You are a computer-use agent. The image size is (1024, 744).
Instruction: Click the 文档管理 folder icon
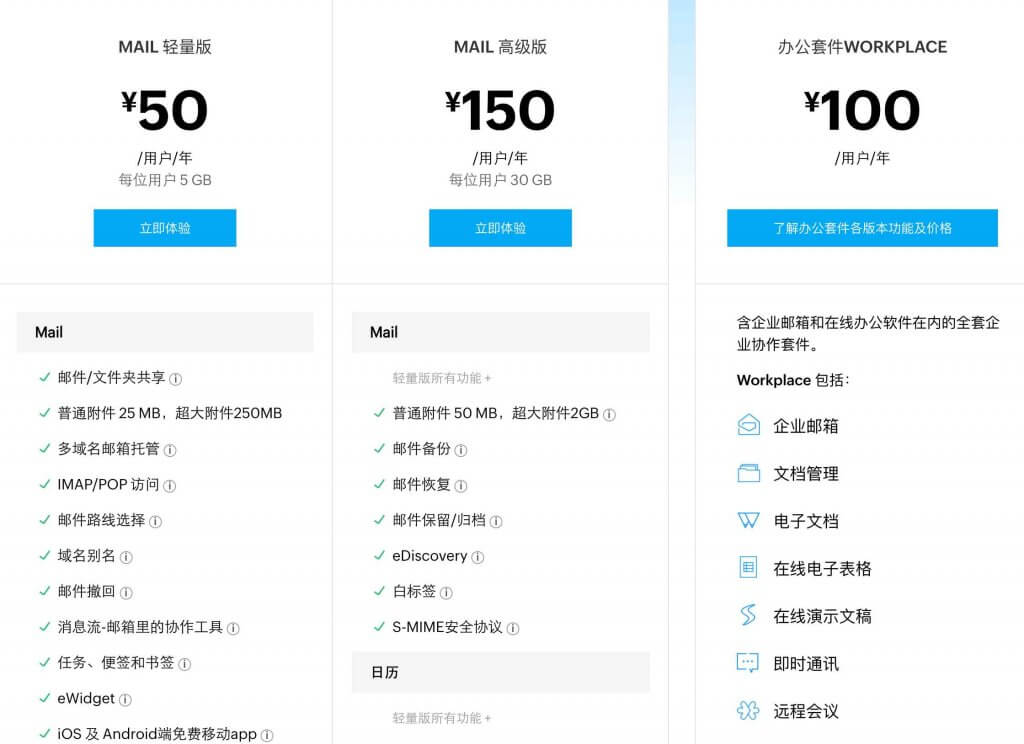(x=748, y=473)
